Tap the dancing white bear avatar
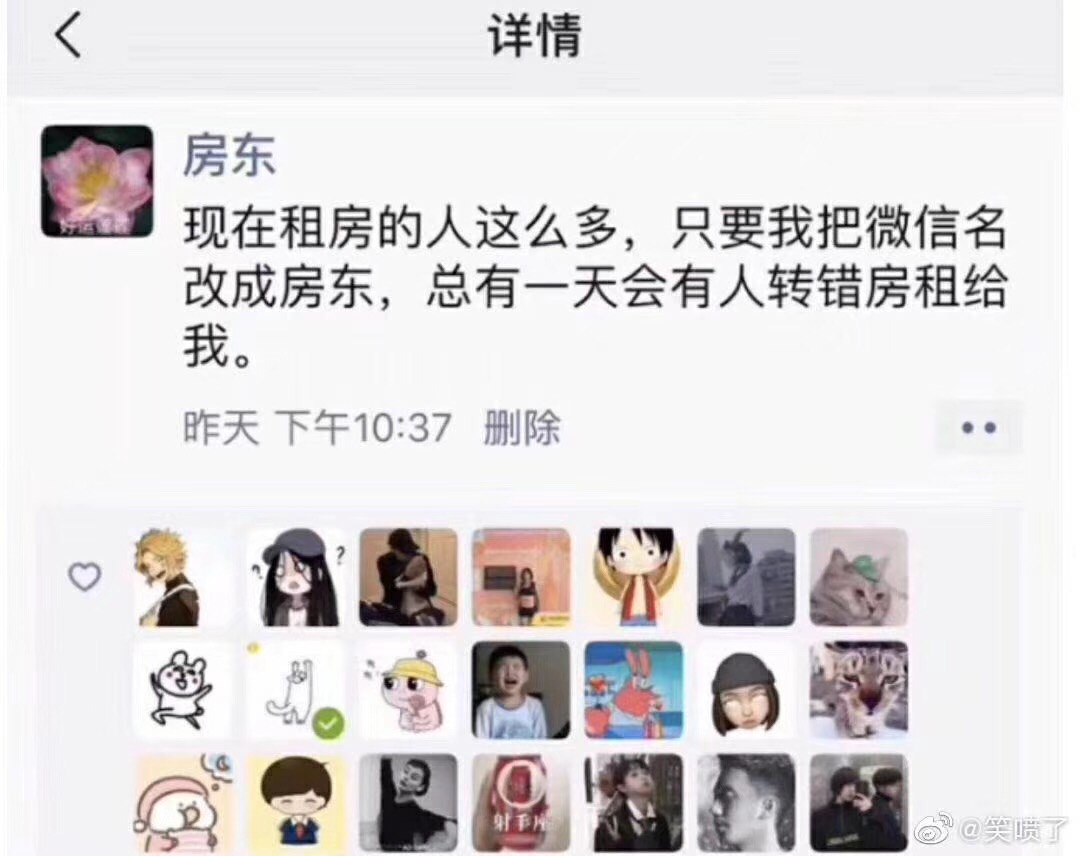The image size is (1080, 856). pyautogui.click(x=183, y=689)
